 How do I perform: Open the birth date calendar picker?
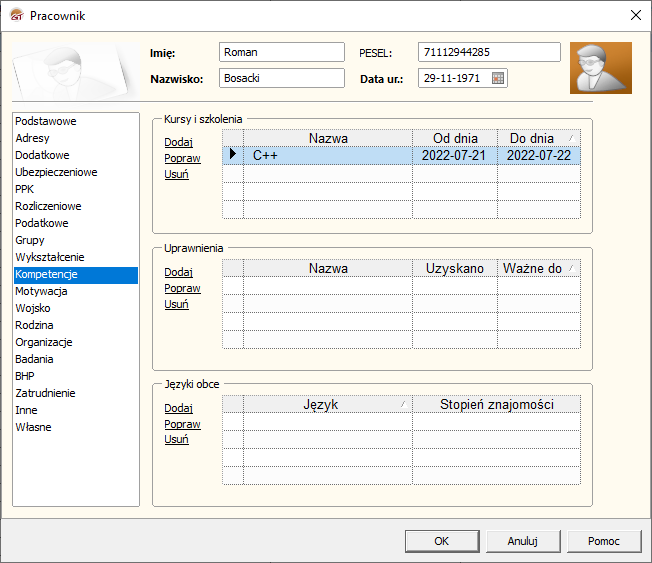coord(498,78)
